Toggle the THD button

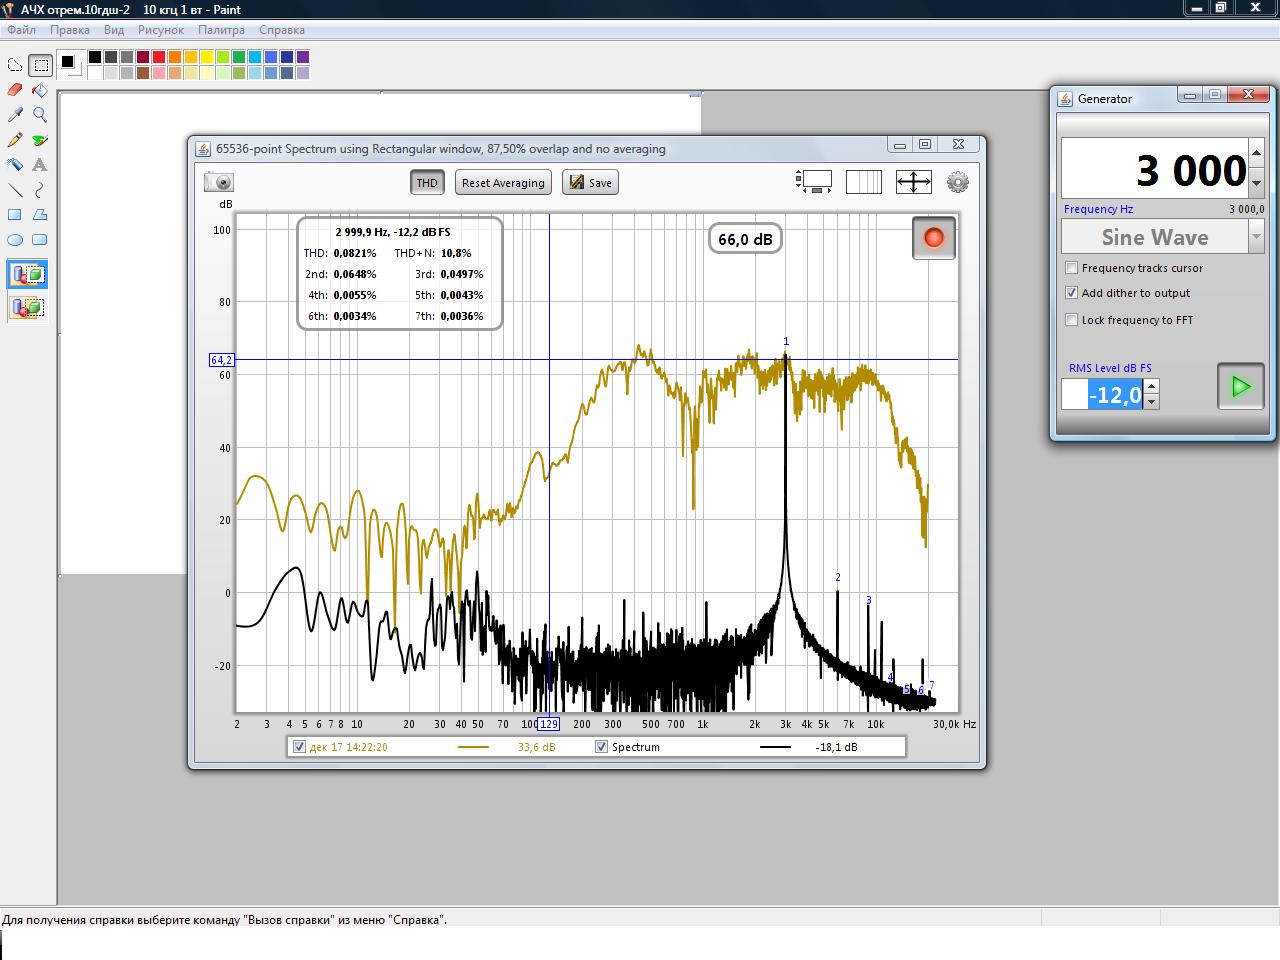(427, 183)
